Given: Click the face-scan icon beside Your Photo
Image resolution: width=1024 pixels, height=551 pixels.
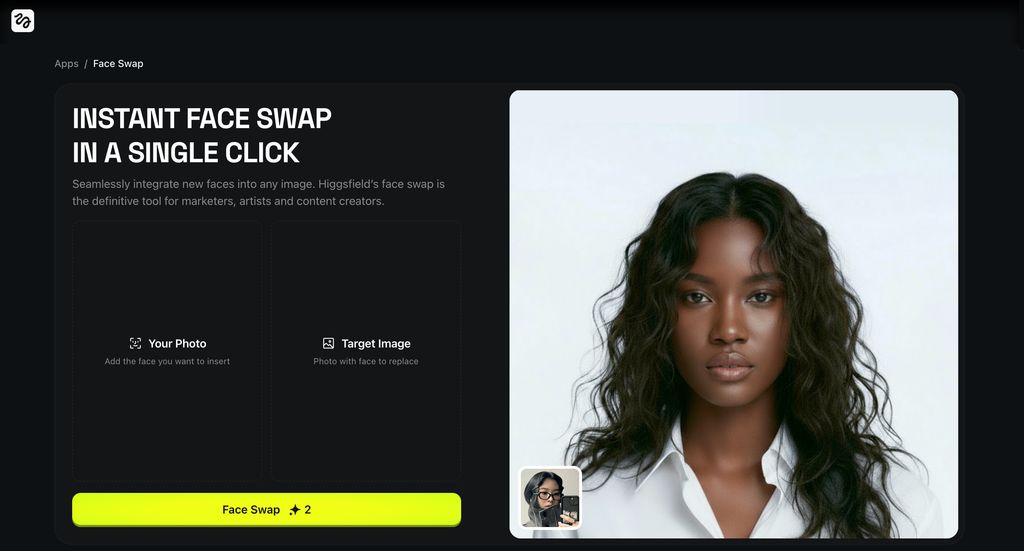Looking at the screenshot, I should tap(135, 343).
